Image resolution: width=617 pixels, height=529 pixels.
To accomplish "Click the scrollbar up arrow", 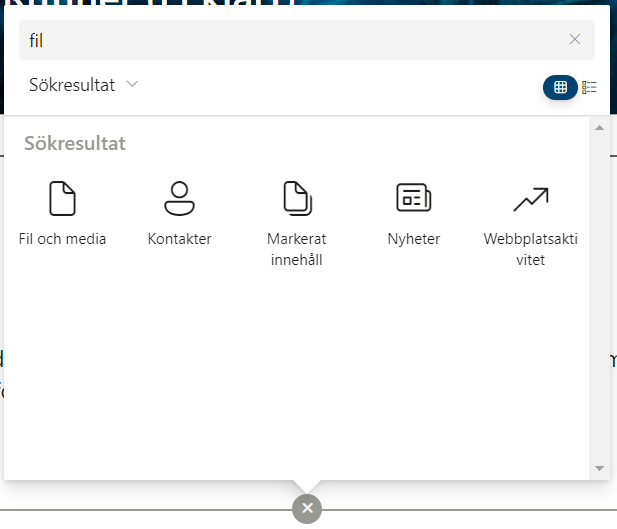I will 599,128.
